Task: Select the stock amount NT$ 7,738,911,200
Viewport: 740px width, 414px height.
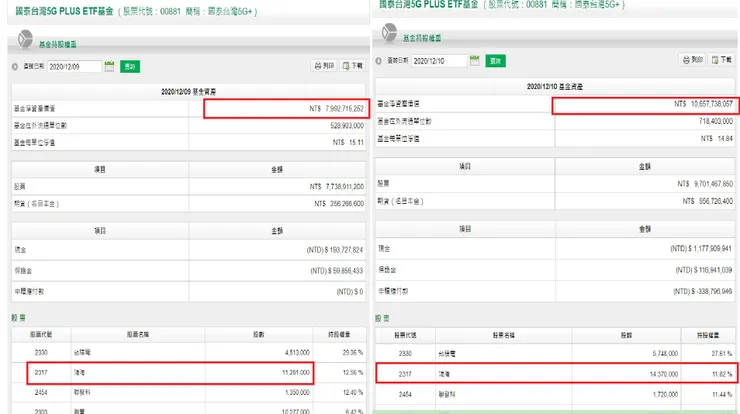Action: 336,186
